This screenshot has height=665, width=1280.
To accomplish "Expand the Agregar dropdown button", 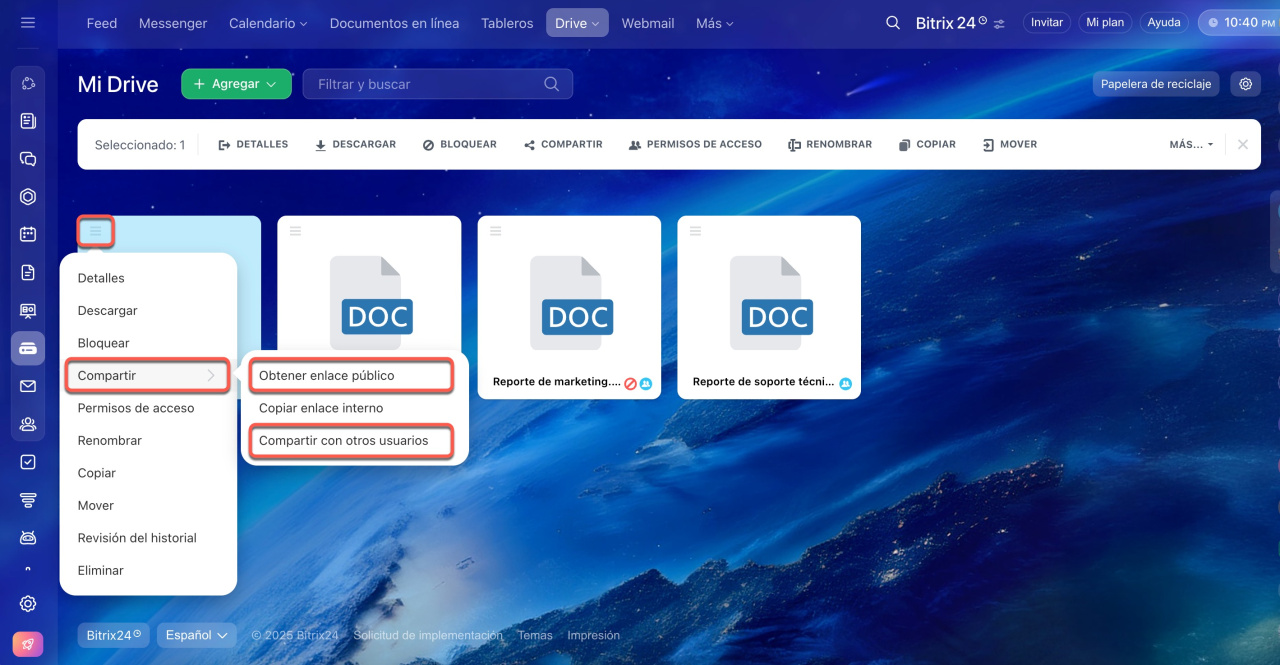I will [x=236, y=84].
